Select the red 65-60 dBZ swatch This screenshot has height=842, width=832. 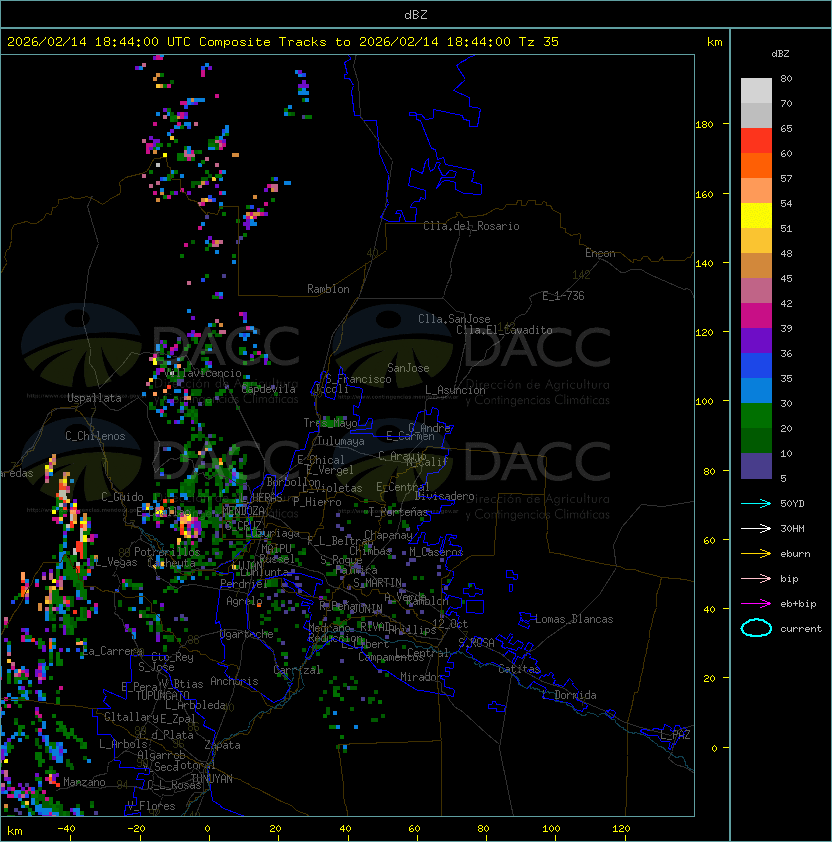pyautogui.click(x=756, y=141)
